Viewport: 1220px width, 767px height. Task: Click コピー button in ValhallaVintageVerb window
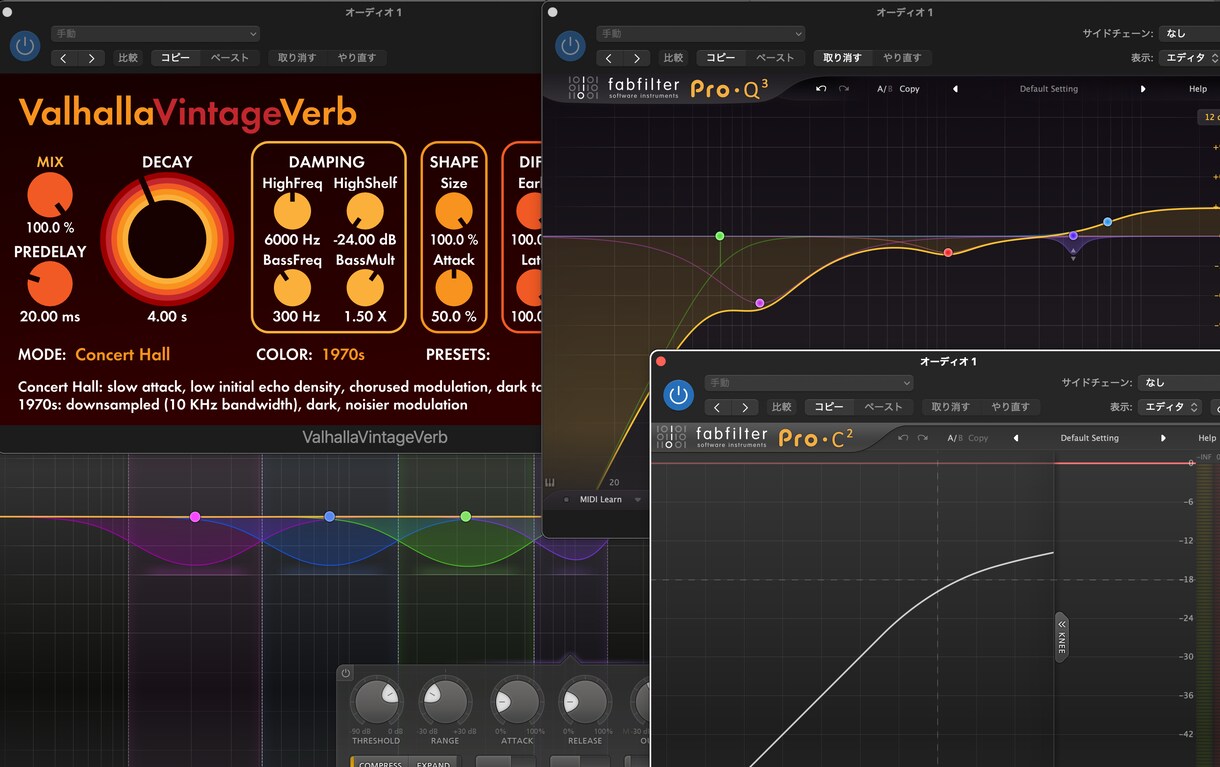click(175, 58)
